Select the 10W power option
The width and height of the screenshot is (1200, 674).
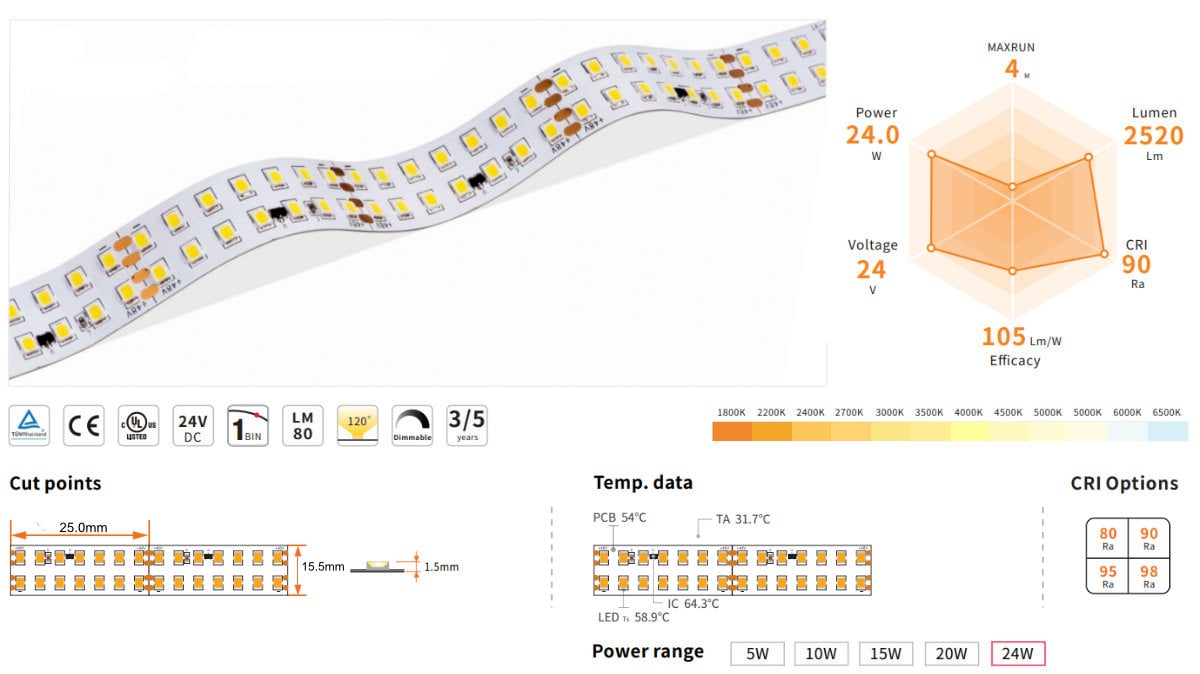[x=822, y=654]
